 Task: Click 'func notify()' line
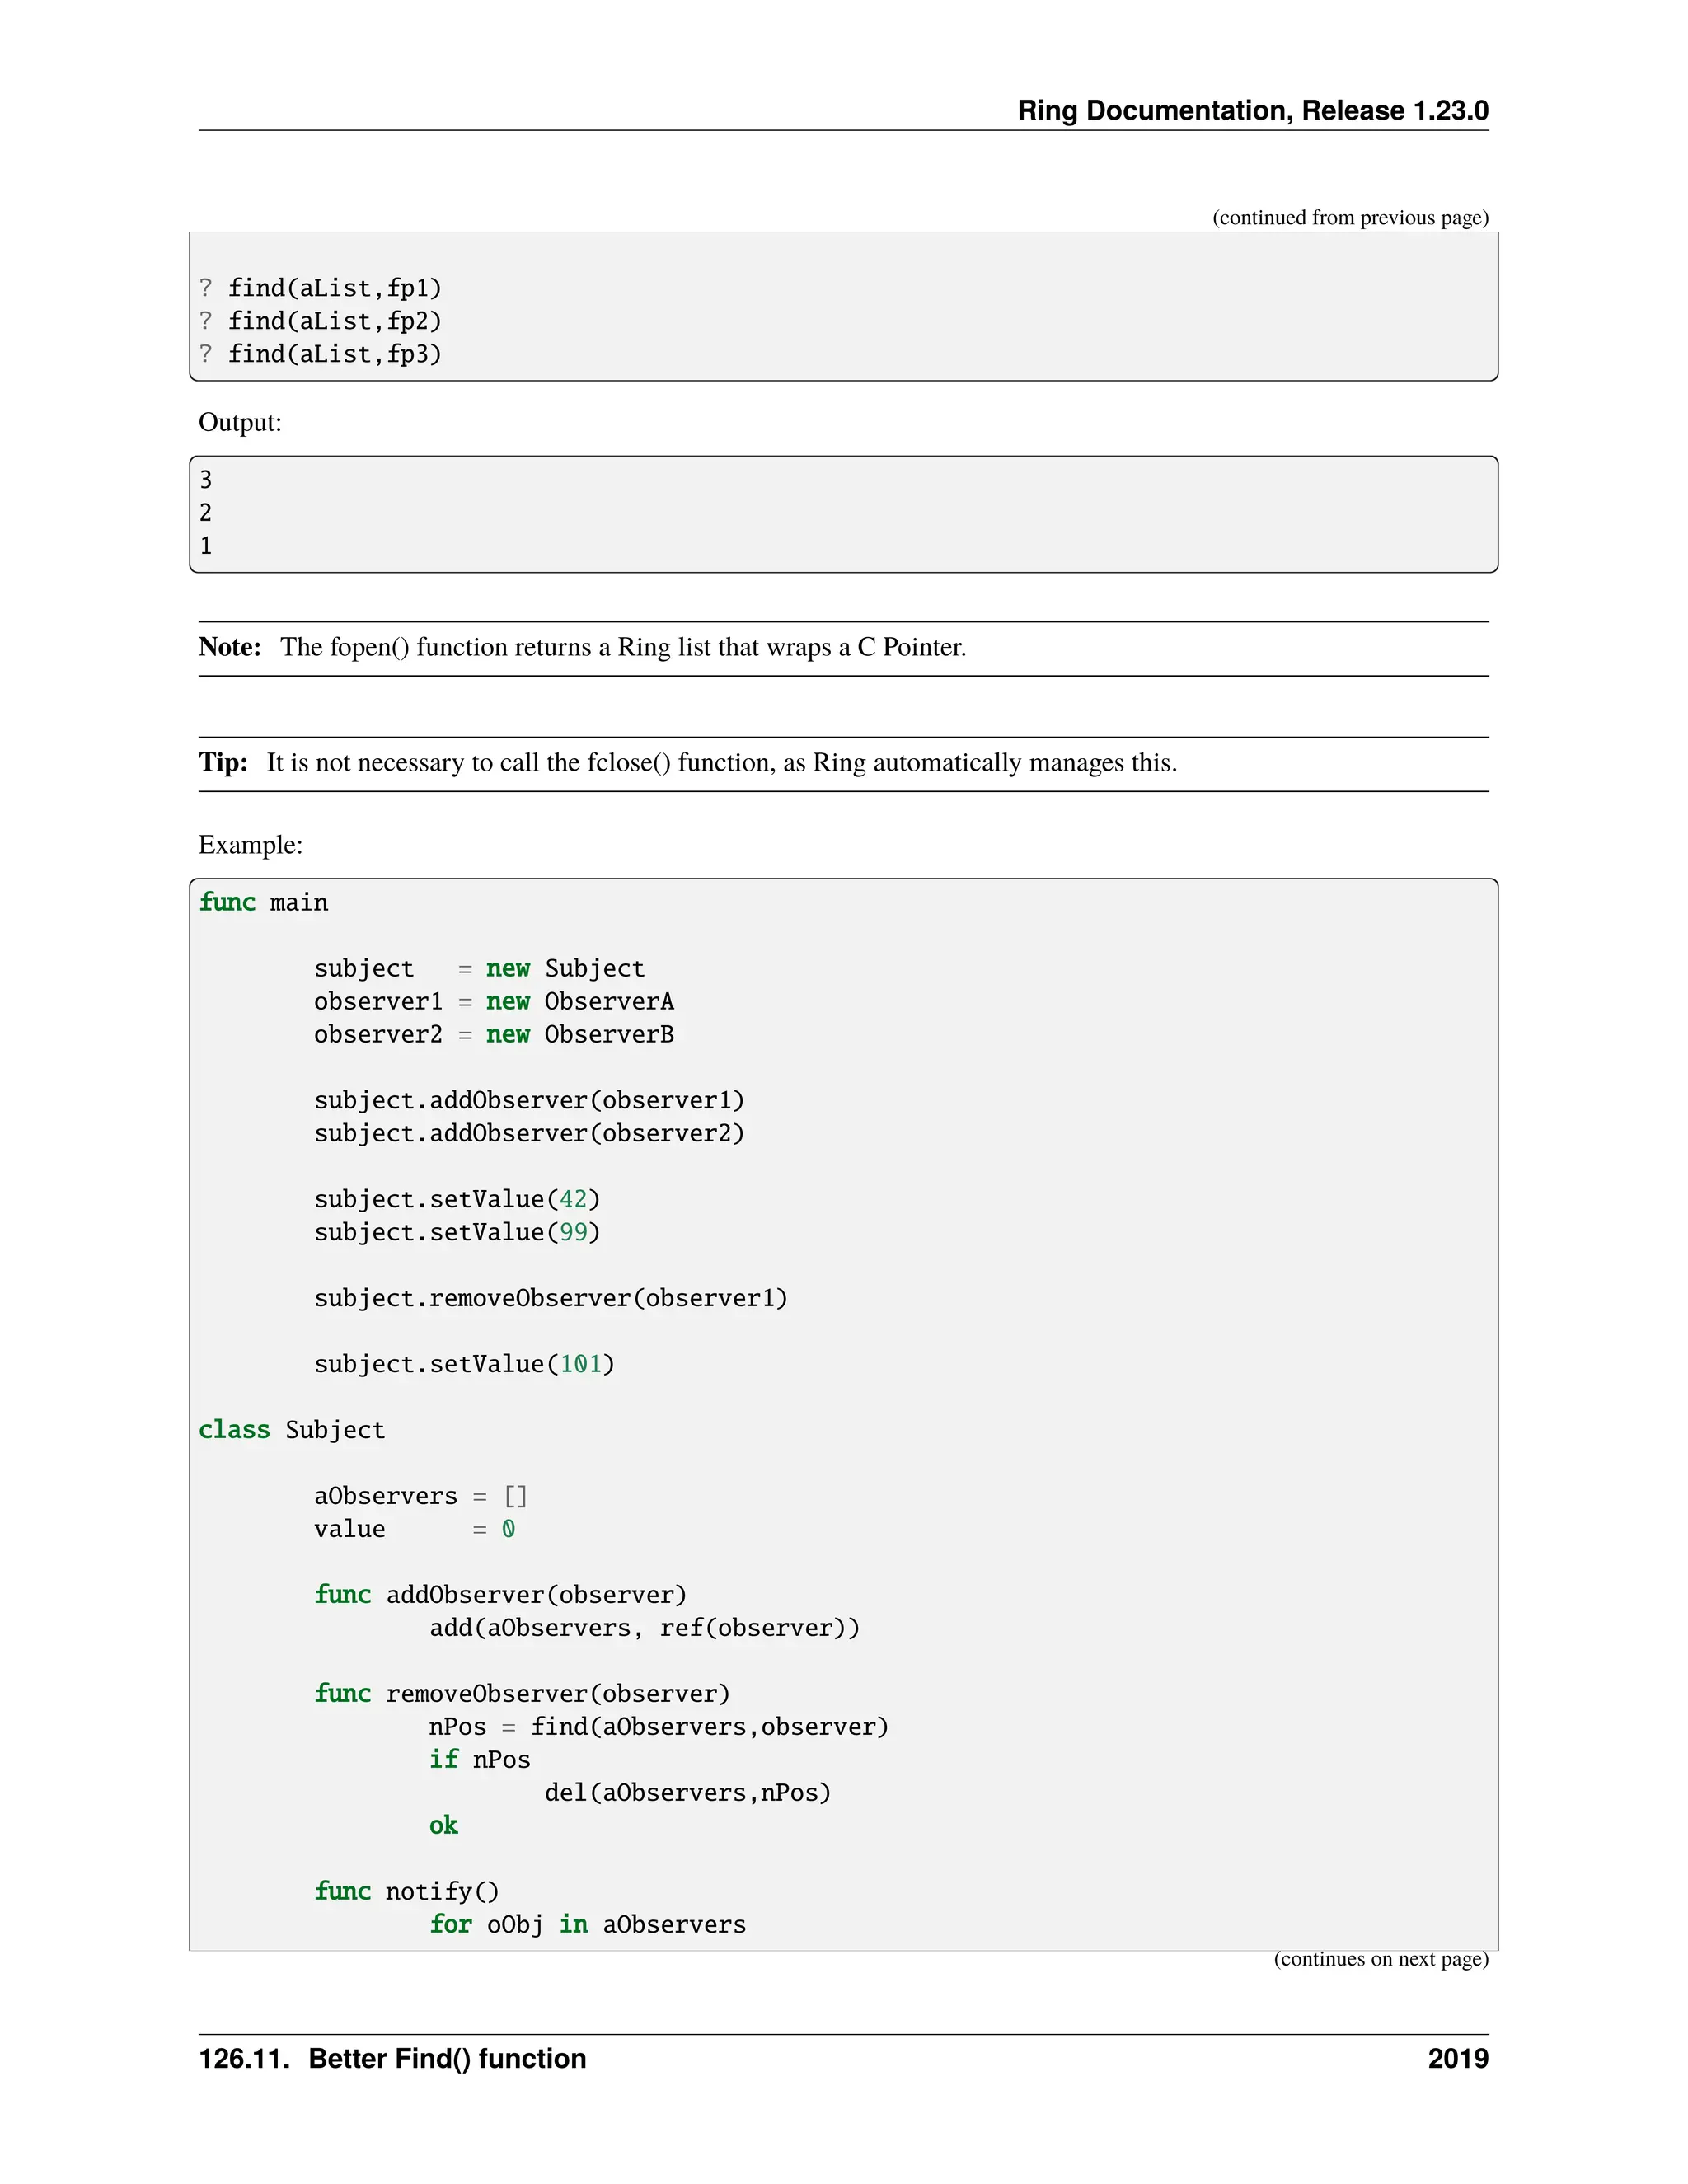pos(407,1892)
